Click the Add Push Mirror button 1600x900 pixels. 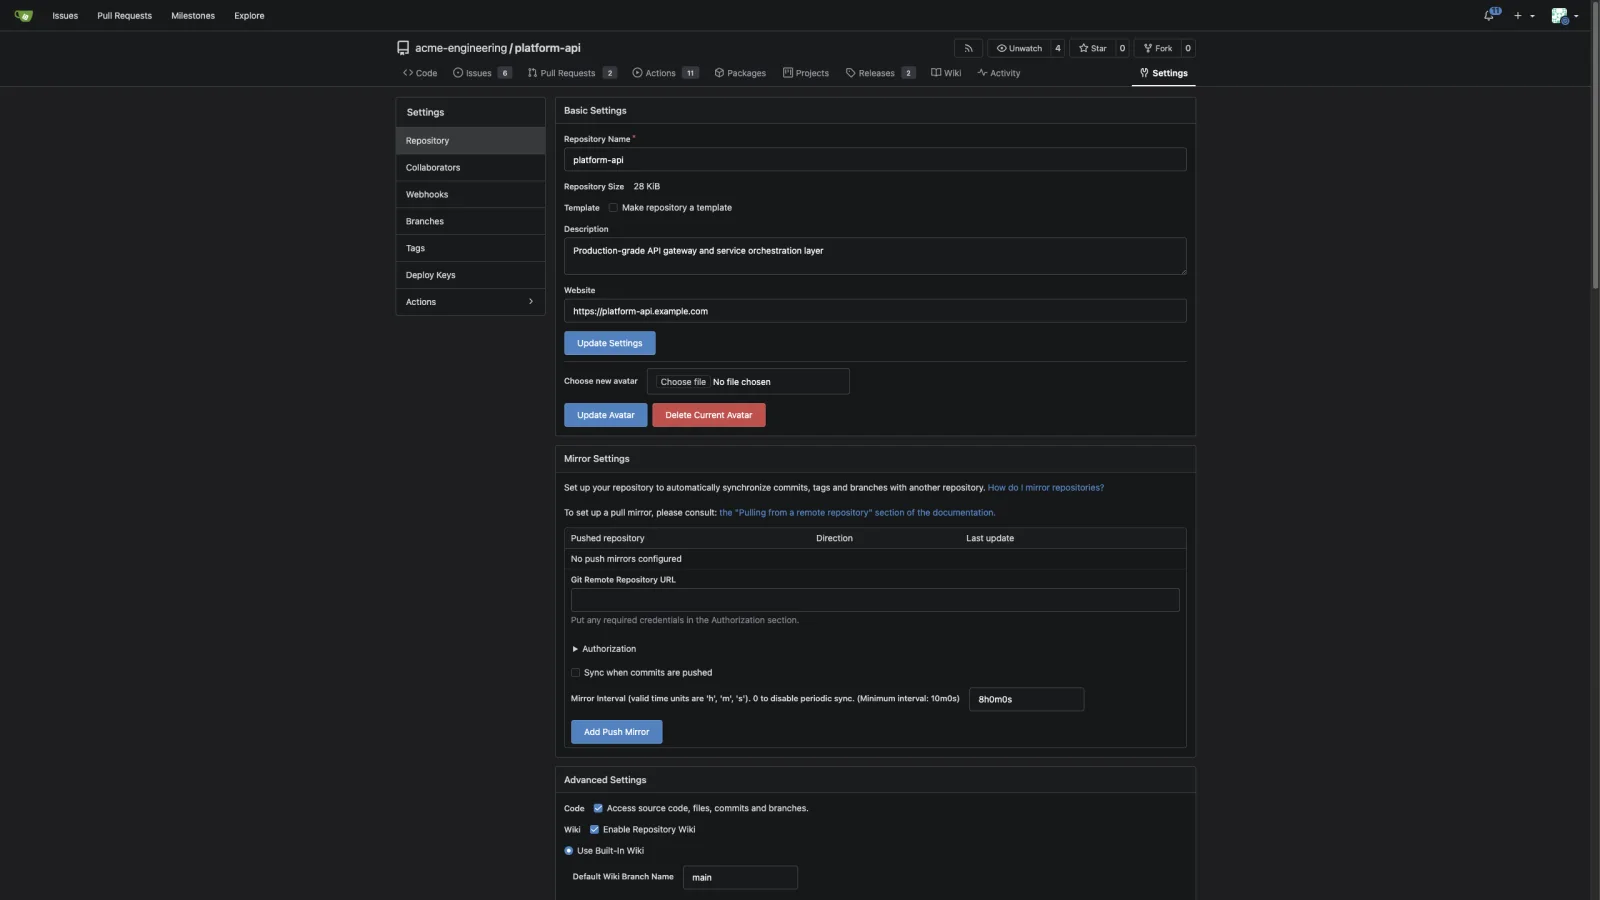pos(617,732)
